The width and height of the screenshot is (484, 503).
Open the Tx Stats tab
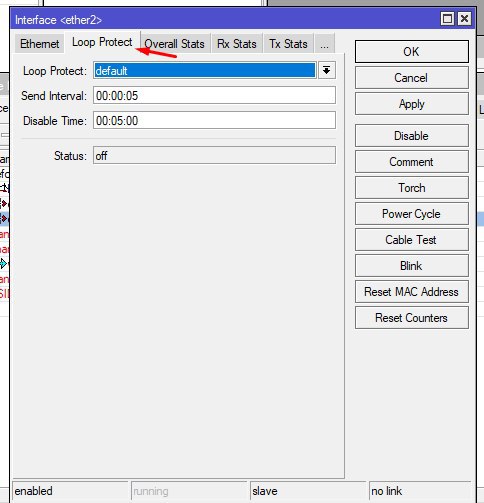click(x=288, y=44)
